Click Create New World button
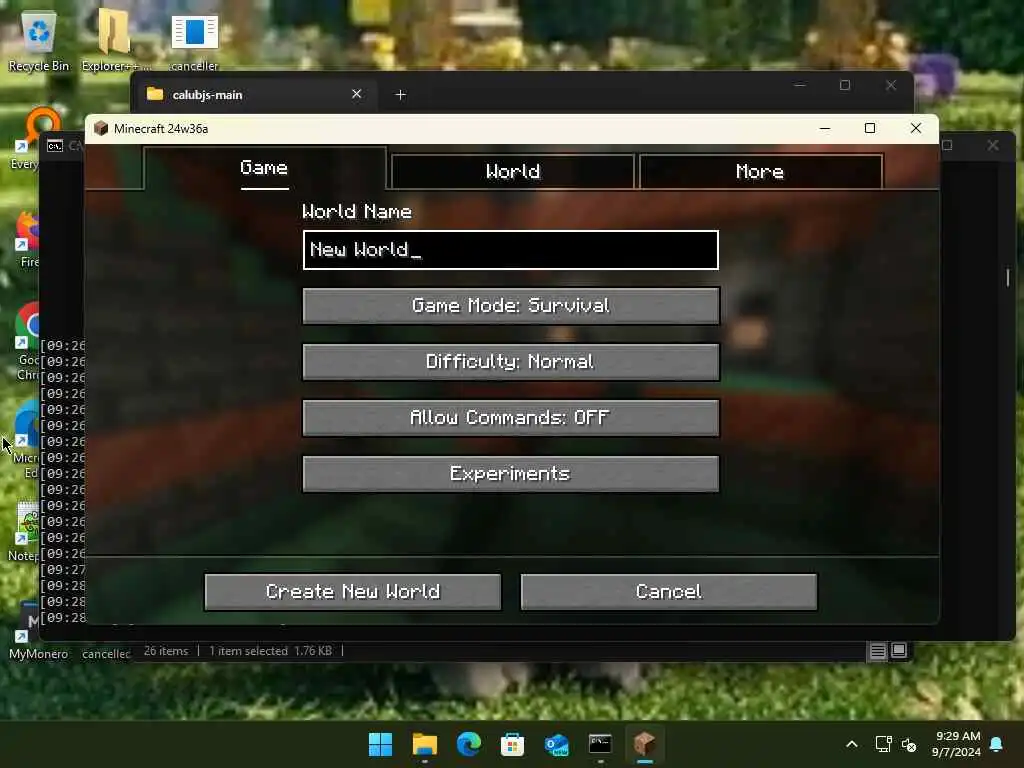This screenshot has width=1024, height=768. point(353,592)
